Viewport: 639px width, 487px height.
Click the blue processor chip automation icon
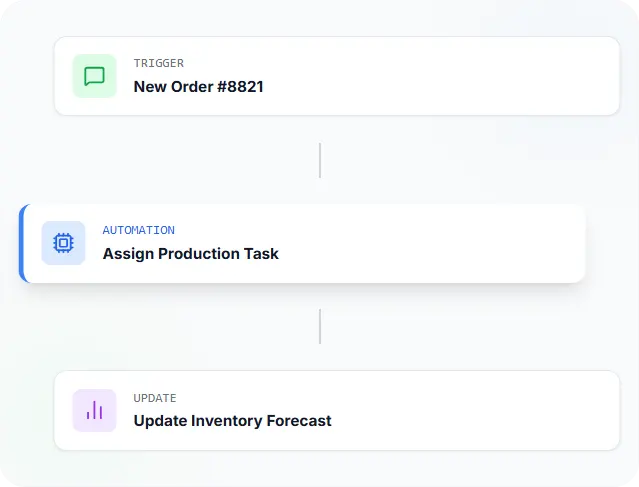63,243
